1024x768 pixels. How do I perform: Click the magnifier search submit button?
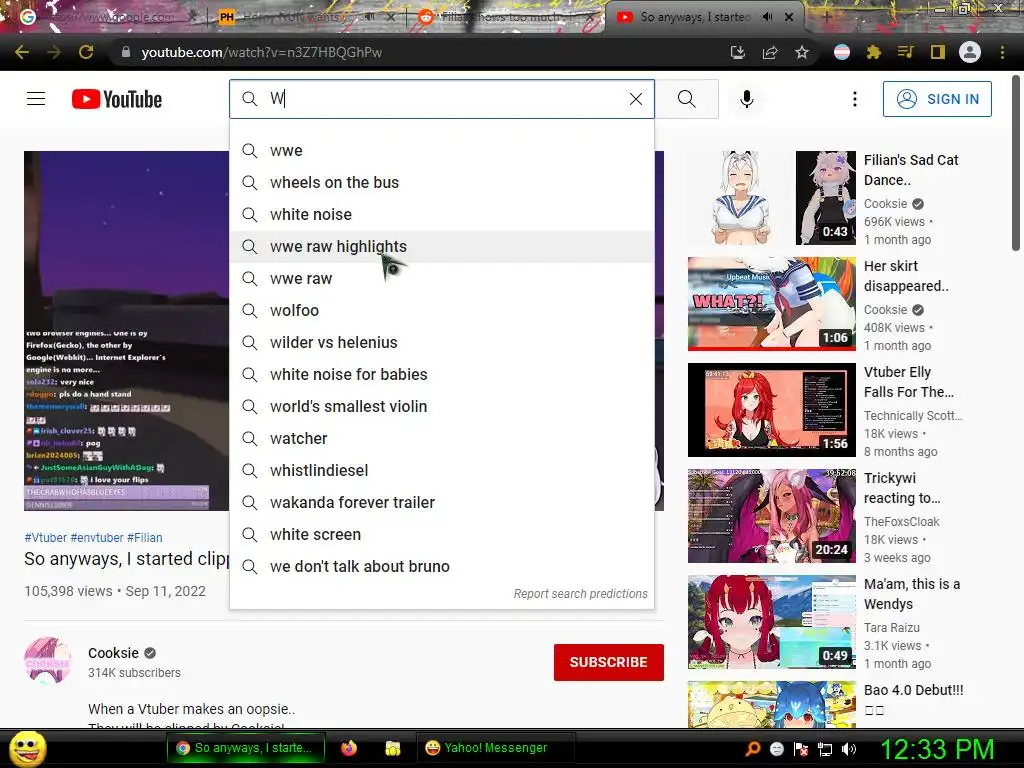coord(686,99)
